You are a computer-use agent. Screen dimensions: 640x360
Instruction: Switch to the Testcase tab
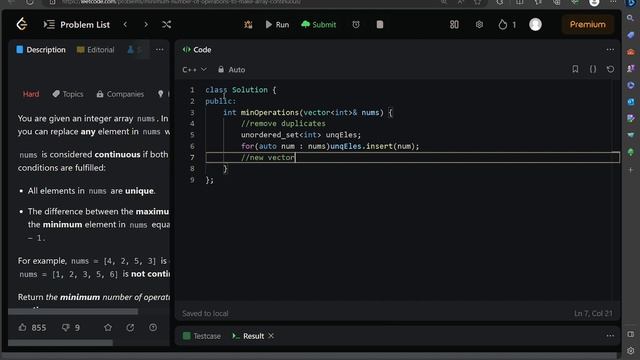202,336
